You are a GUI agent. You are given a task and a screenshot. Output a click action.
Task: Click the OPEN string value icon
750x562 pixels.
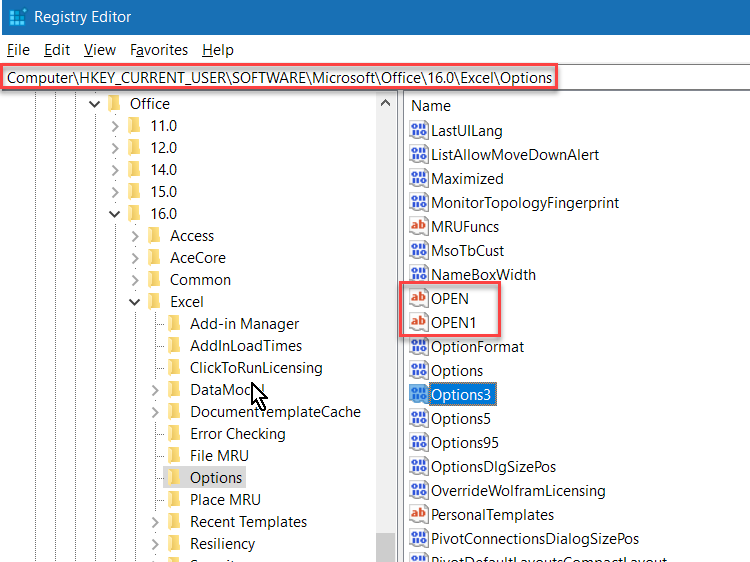(419, 298)
